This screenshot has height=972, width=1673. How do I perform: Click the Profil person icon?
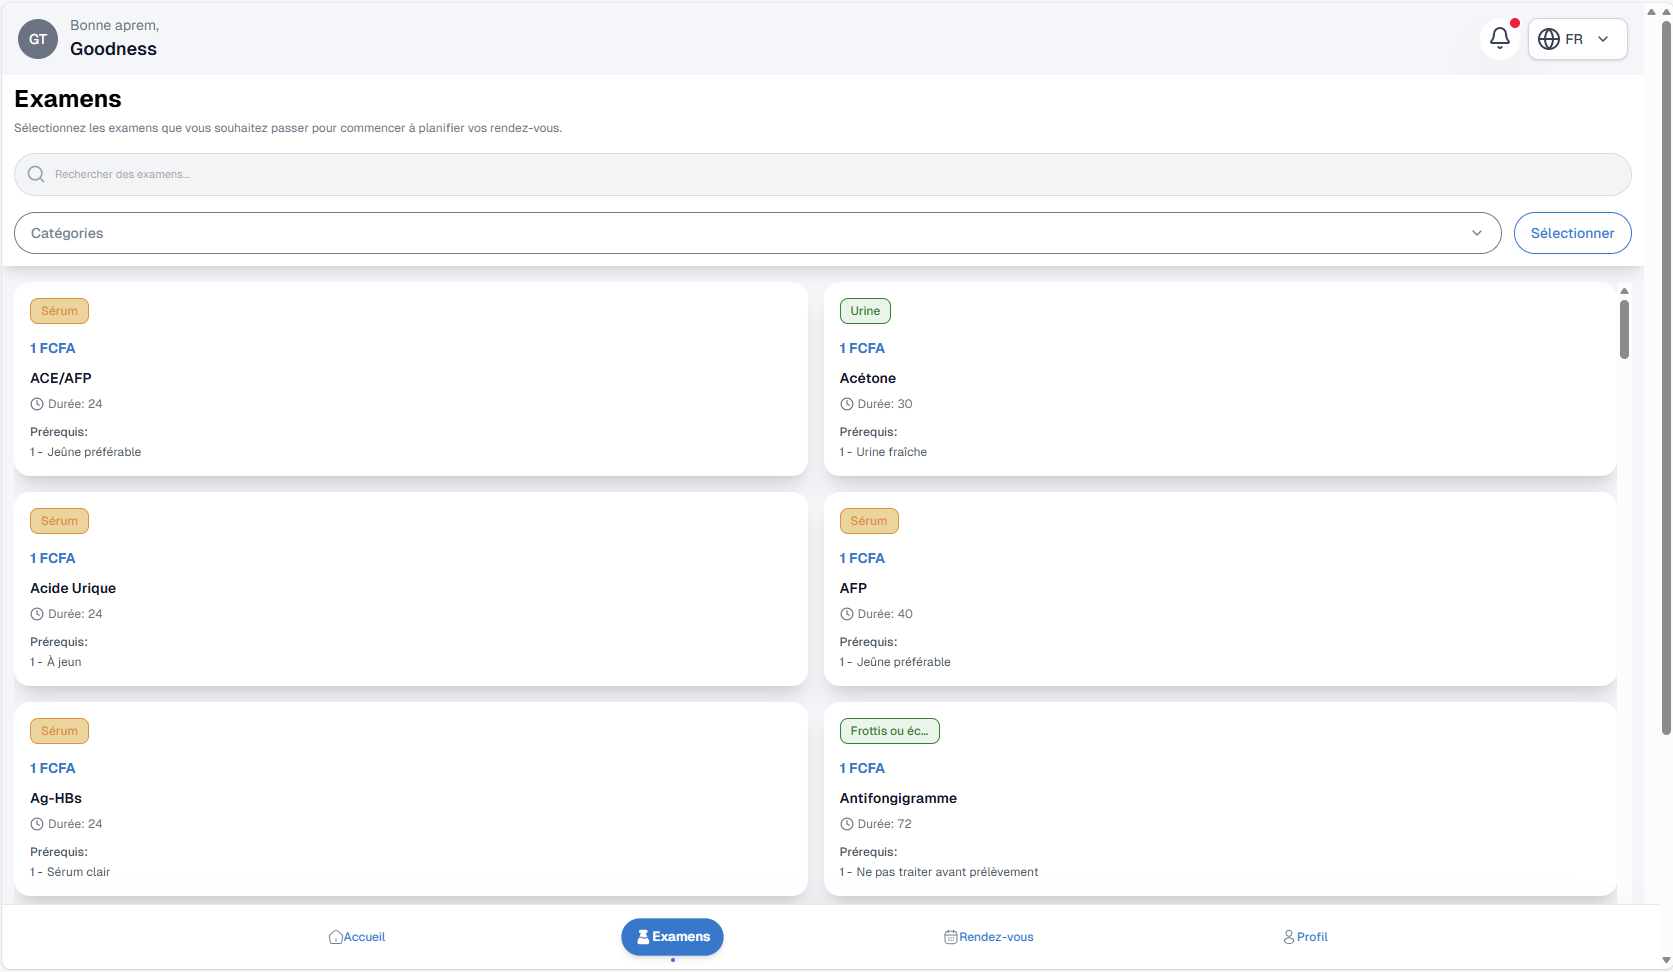click(1289, 937)
